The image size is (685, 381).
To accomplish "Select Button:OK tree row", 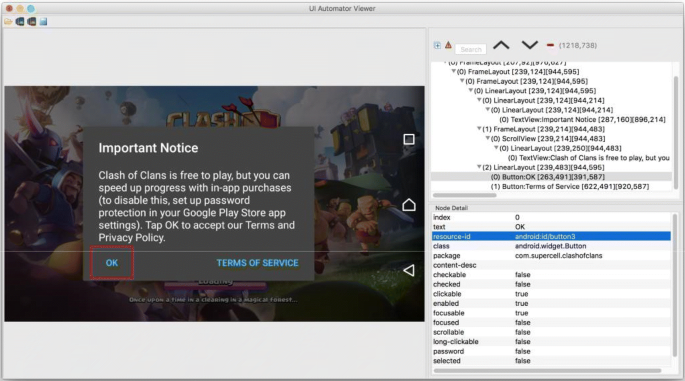I will tap(551, 177).
